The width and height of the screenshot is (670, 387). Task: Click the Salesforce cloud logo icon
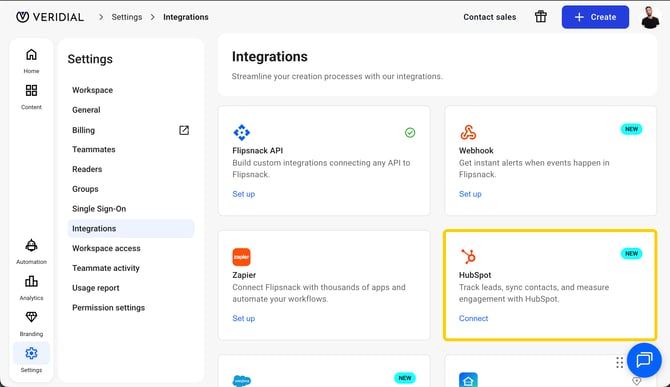pyautogui.click(x=241, y=380)
